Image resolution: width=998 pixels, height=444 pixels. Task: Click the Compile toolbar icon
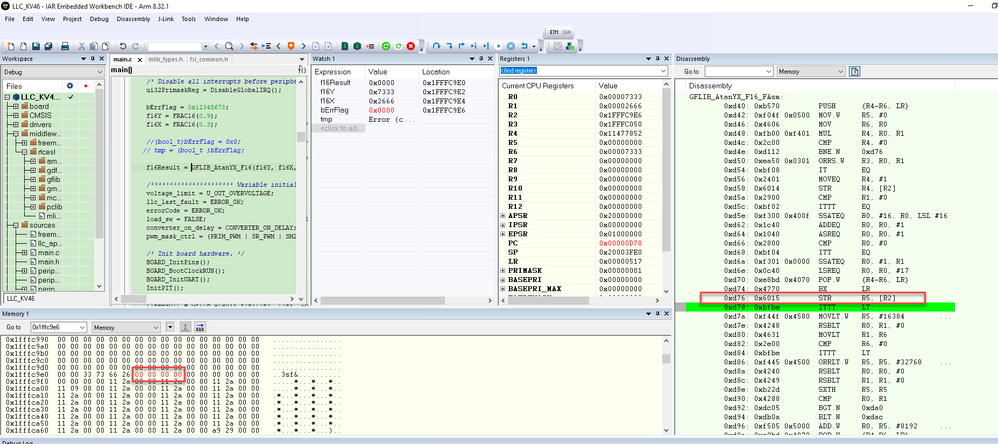click(344, 46)
